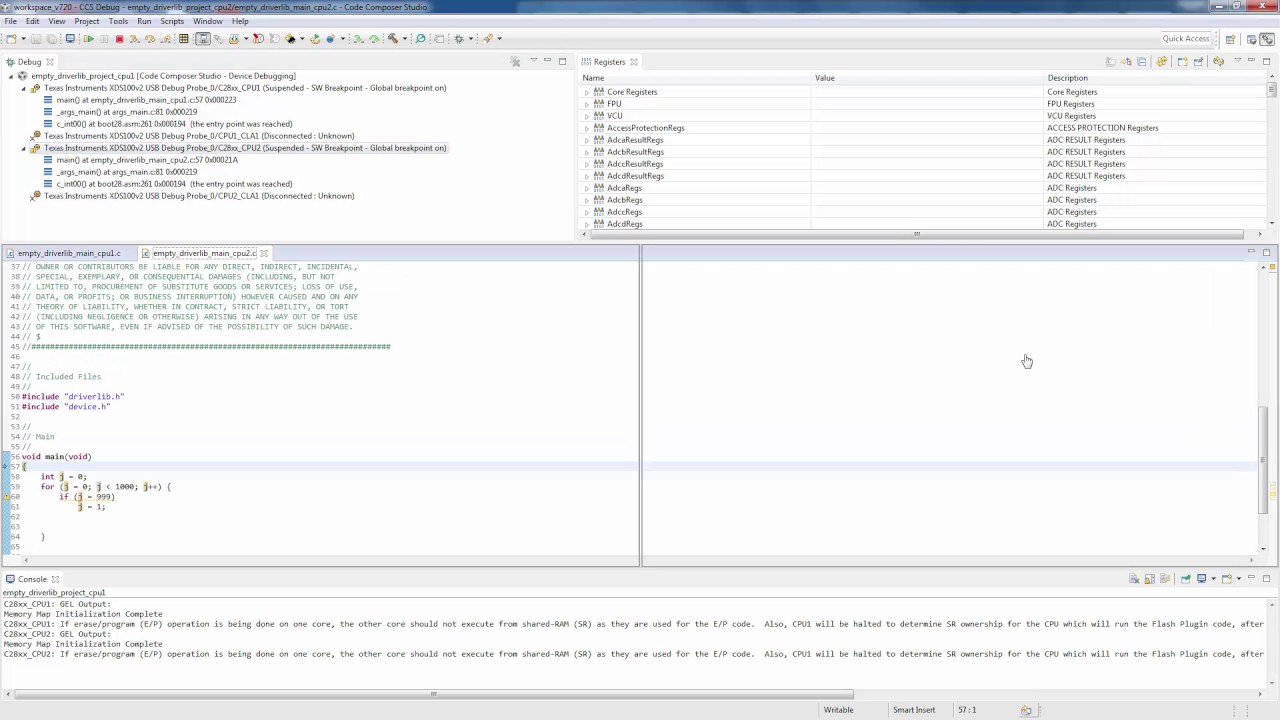This screenshot has width=1280, height=720.
Task: Click Scroll Lock icon in Console view
Action: coord(1150,579)
